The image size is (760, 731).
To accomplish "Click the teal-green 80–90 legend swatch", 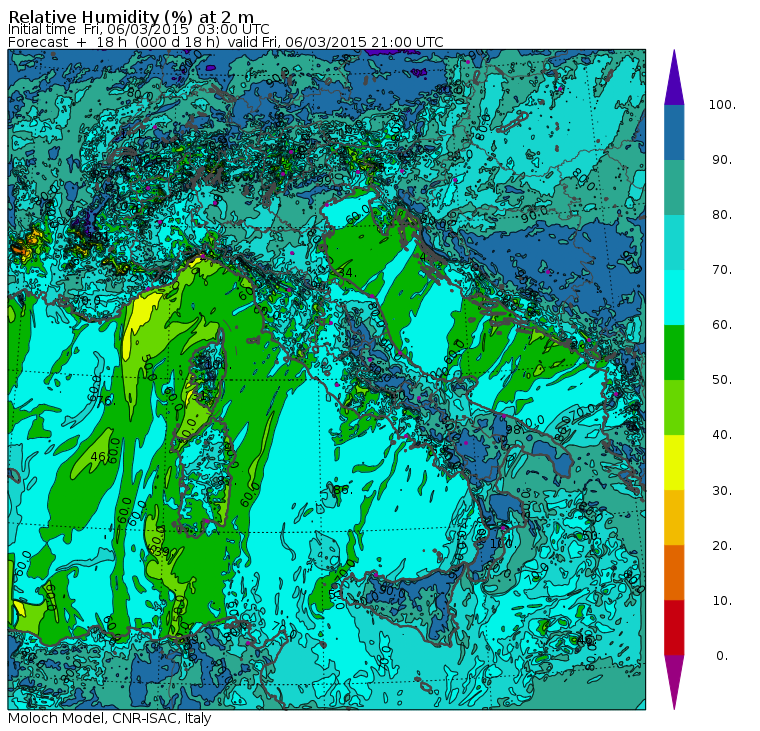I will click(x=674, y=188).
